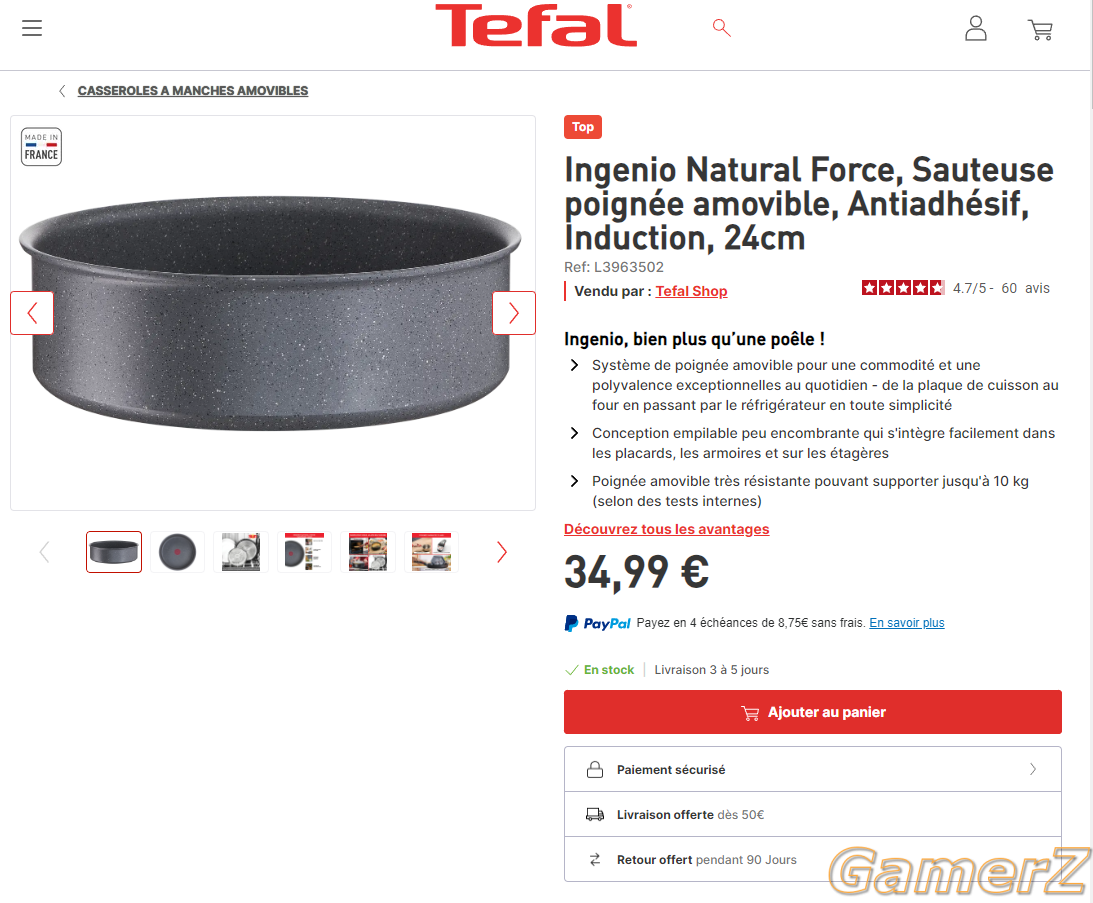Open the user account icon

975,29
